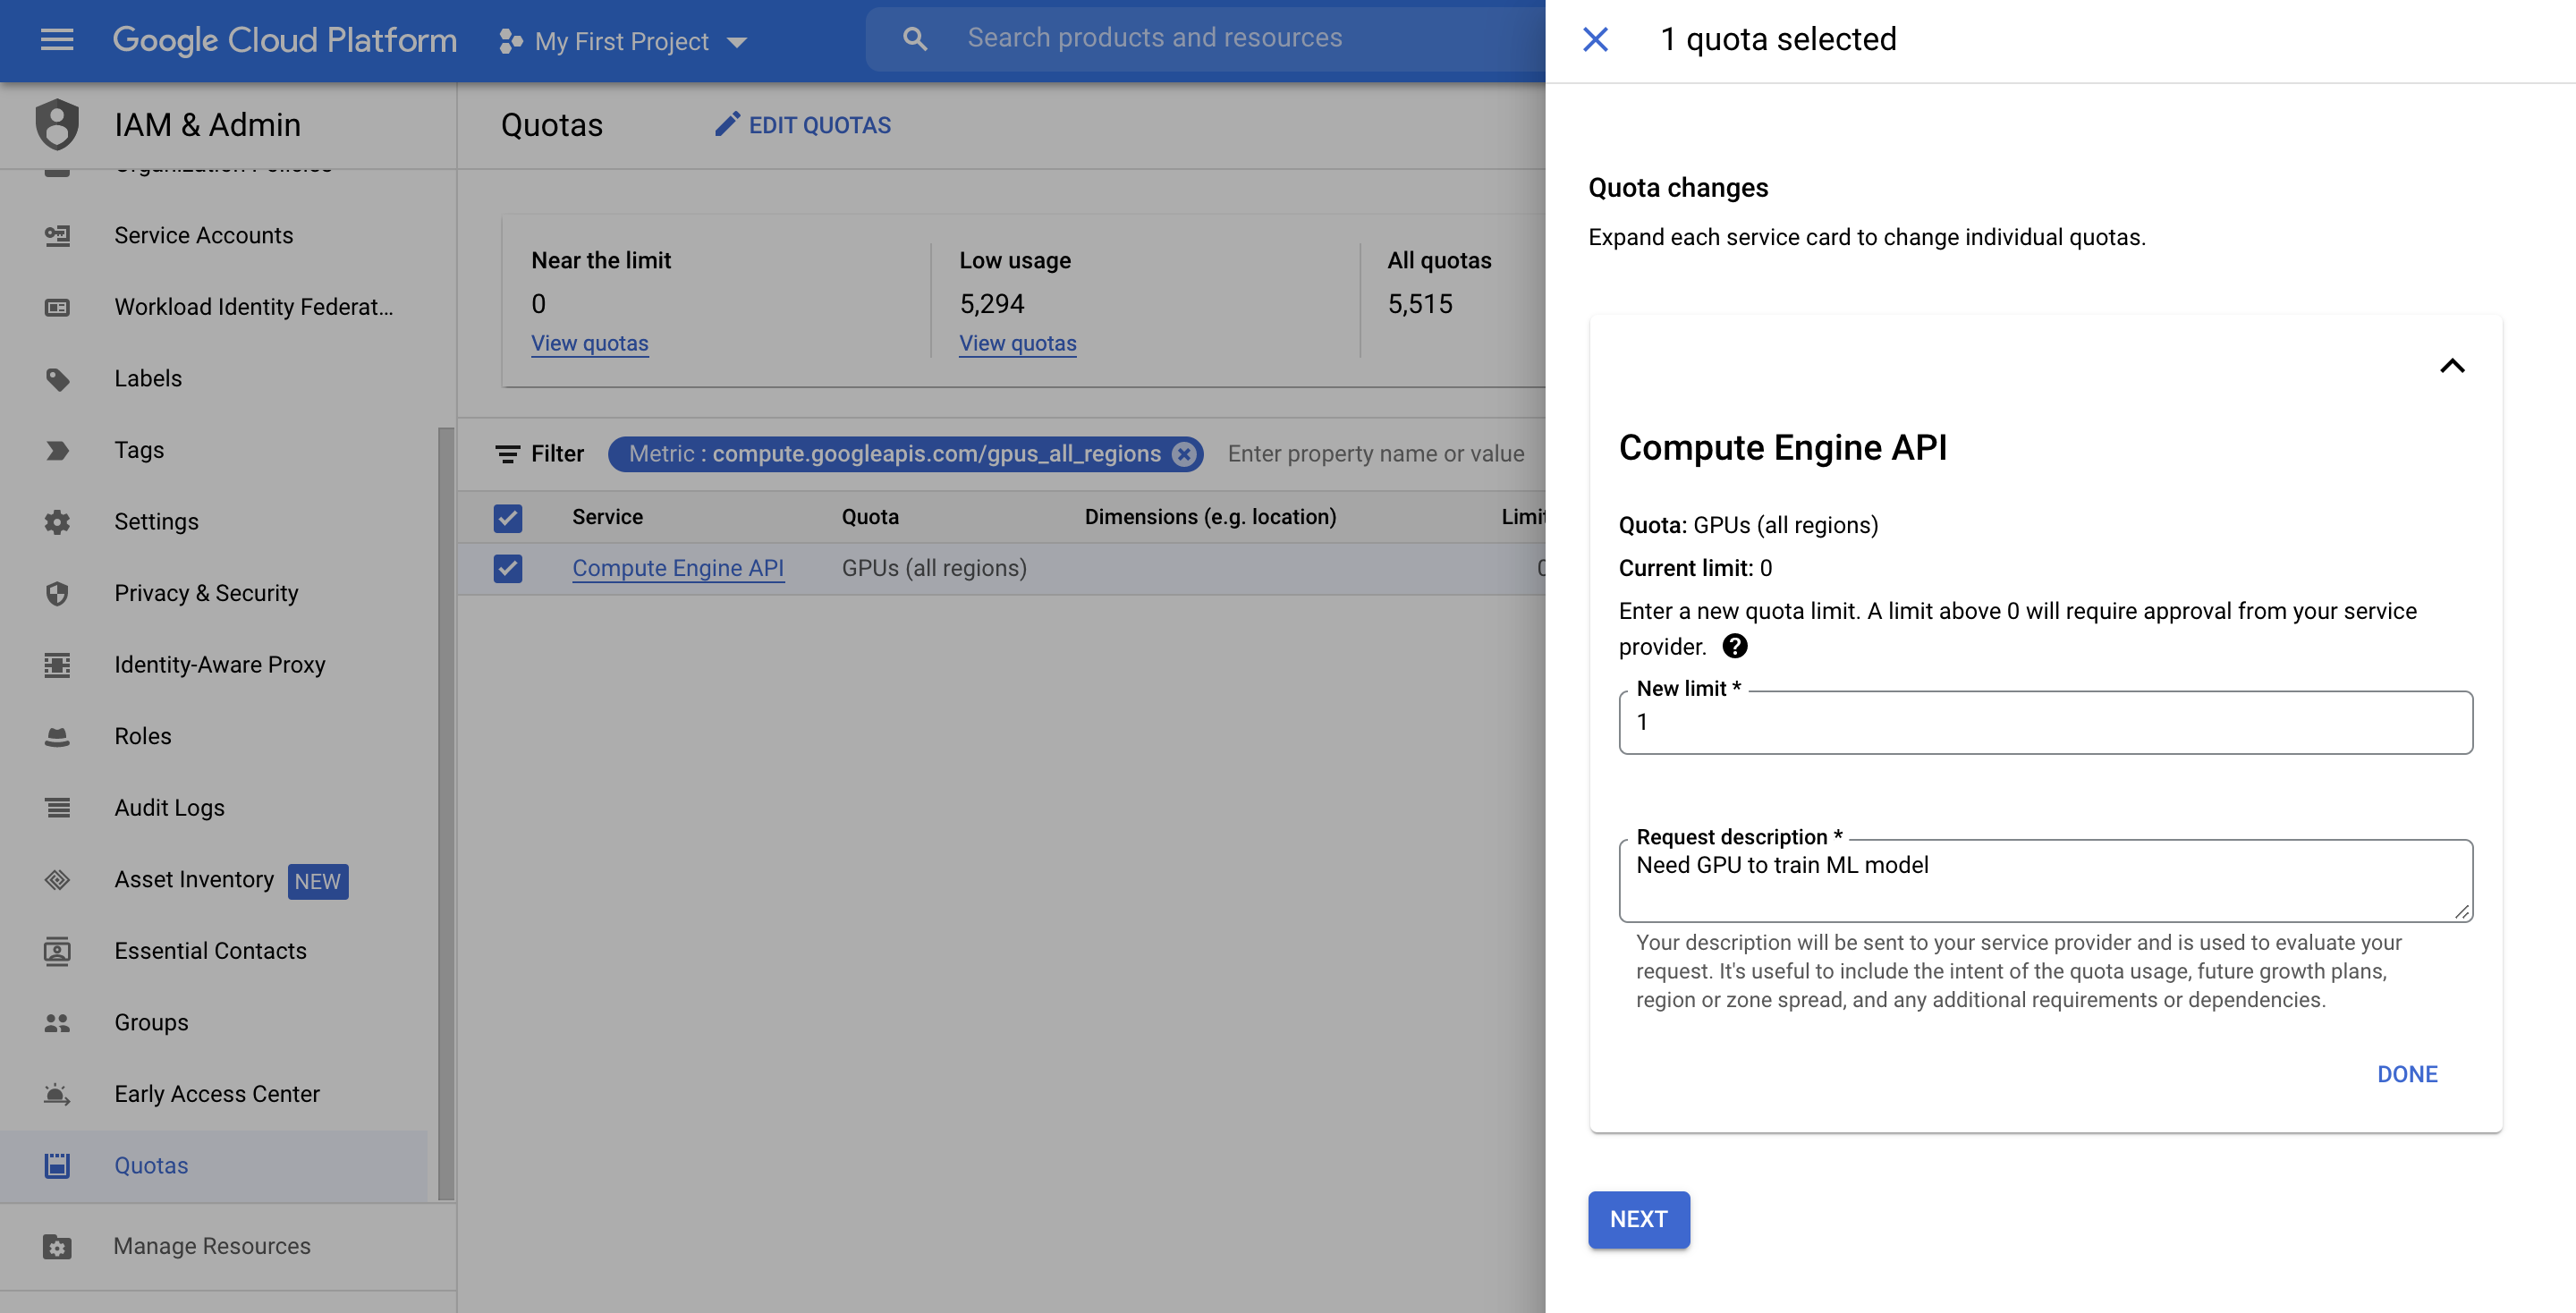Click the search magnifier icon
This screenshot has width=2576, height=1313.
[x=914, y=39]
